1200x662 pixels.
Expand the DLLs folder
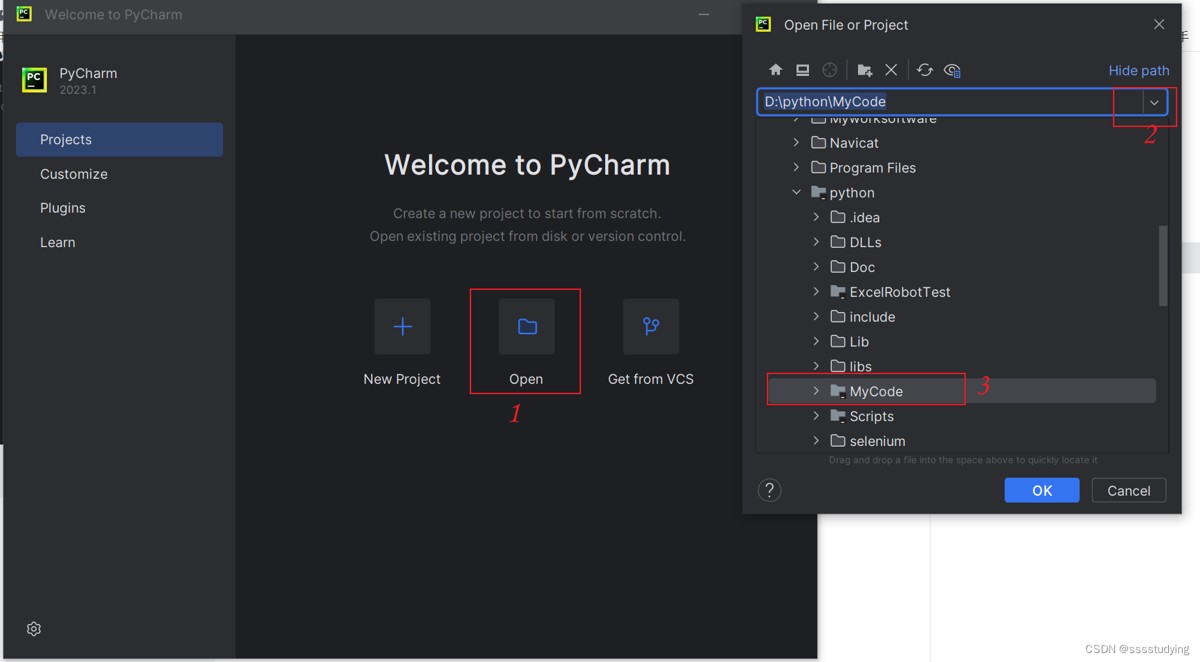[816, 242]
